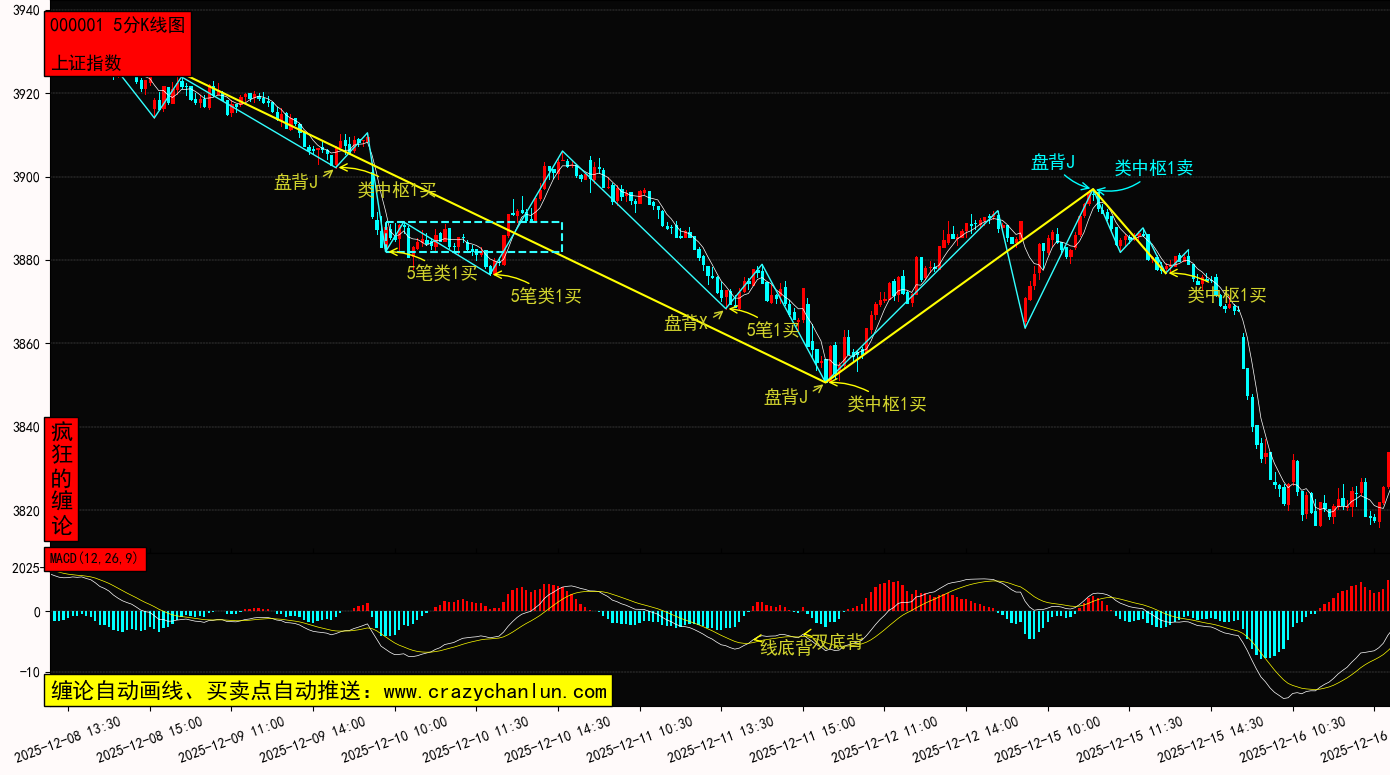Select the 上证指数 index name label
Screen dimensions: 1390x775
pos(86,62)
